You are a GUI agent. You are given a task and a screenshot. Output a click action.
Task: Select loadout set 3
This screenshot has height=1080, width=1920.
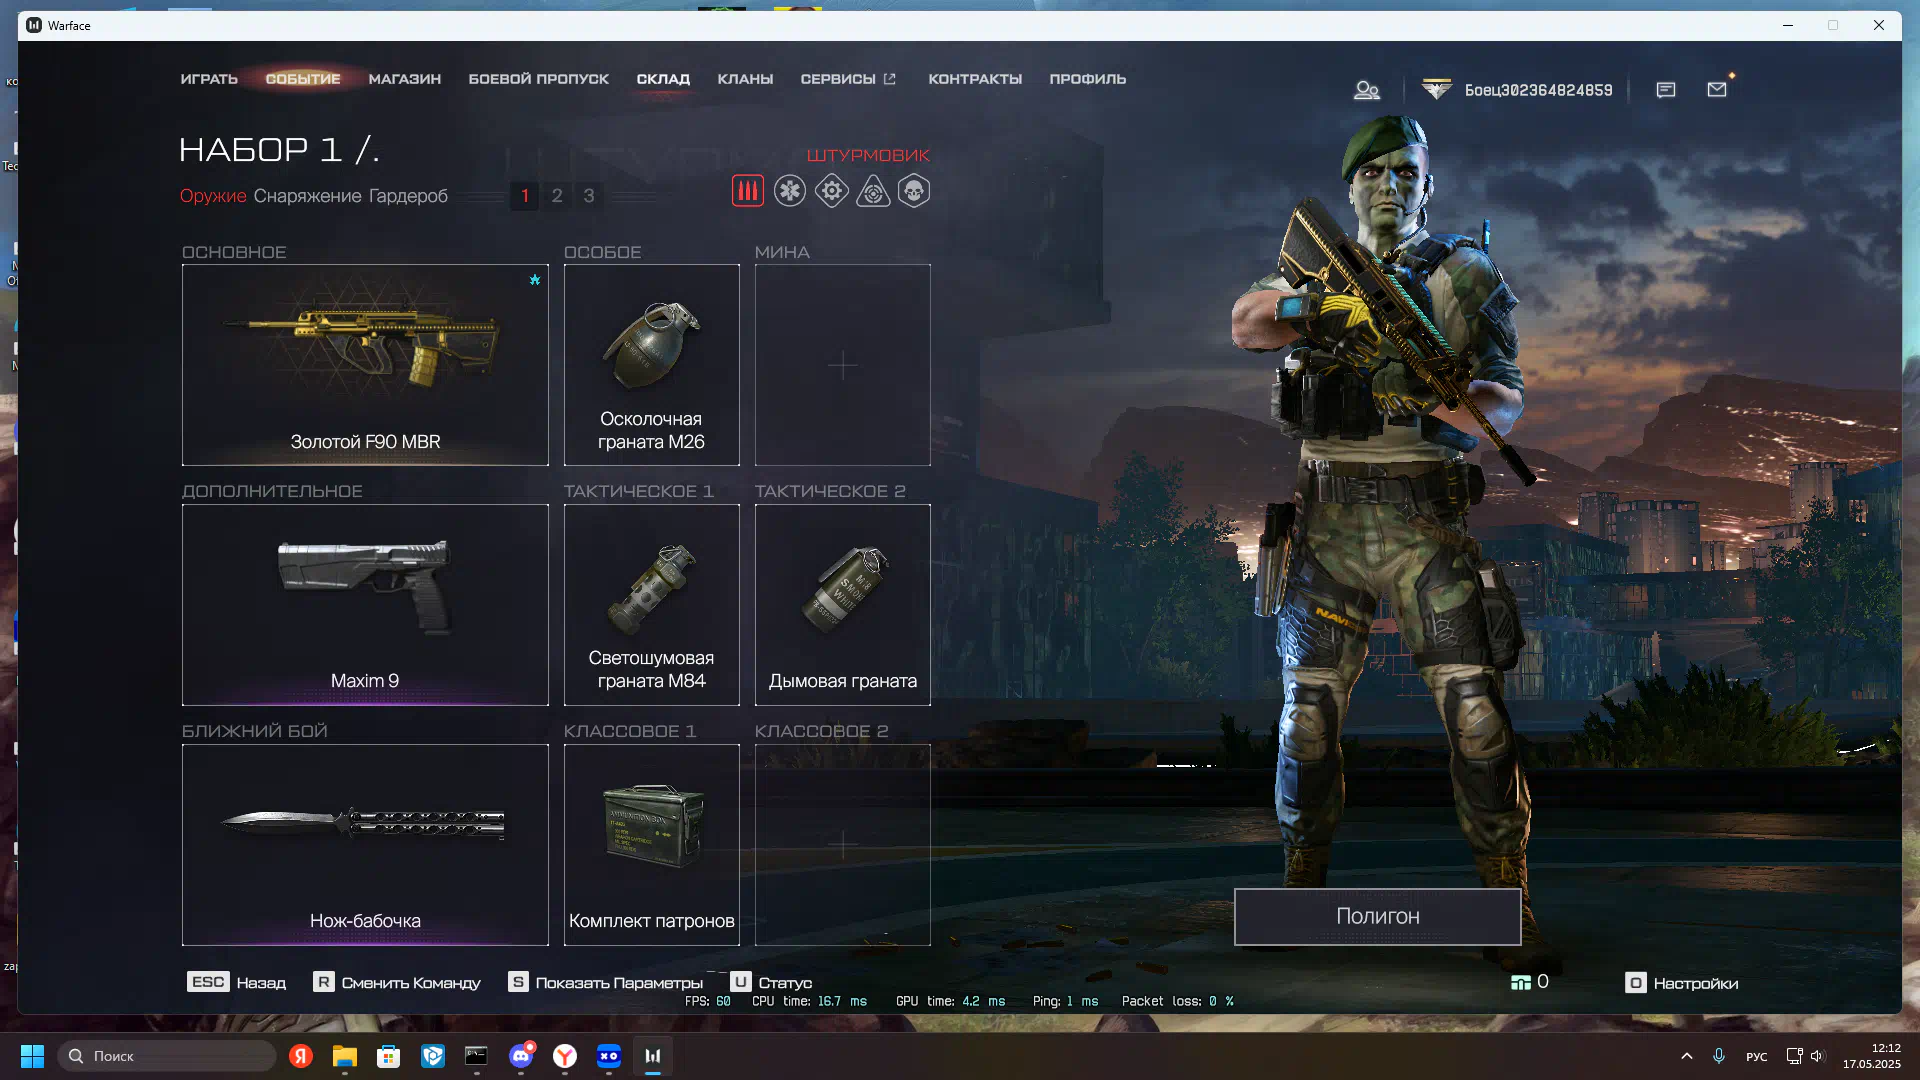click(589, 196)
